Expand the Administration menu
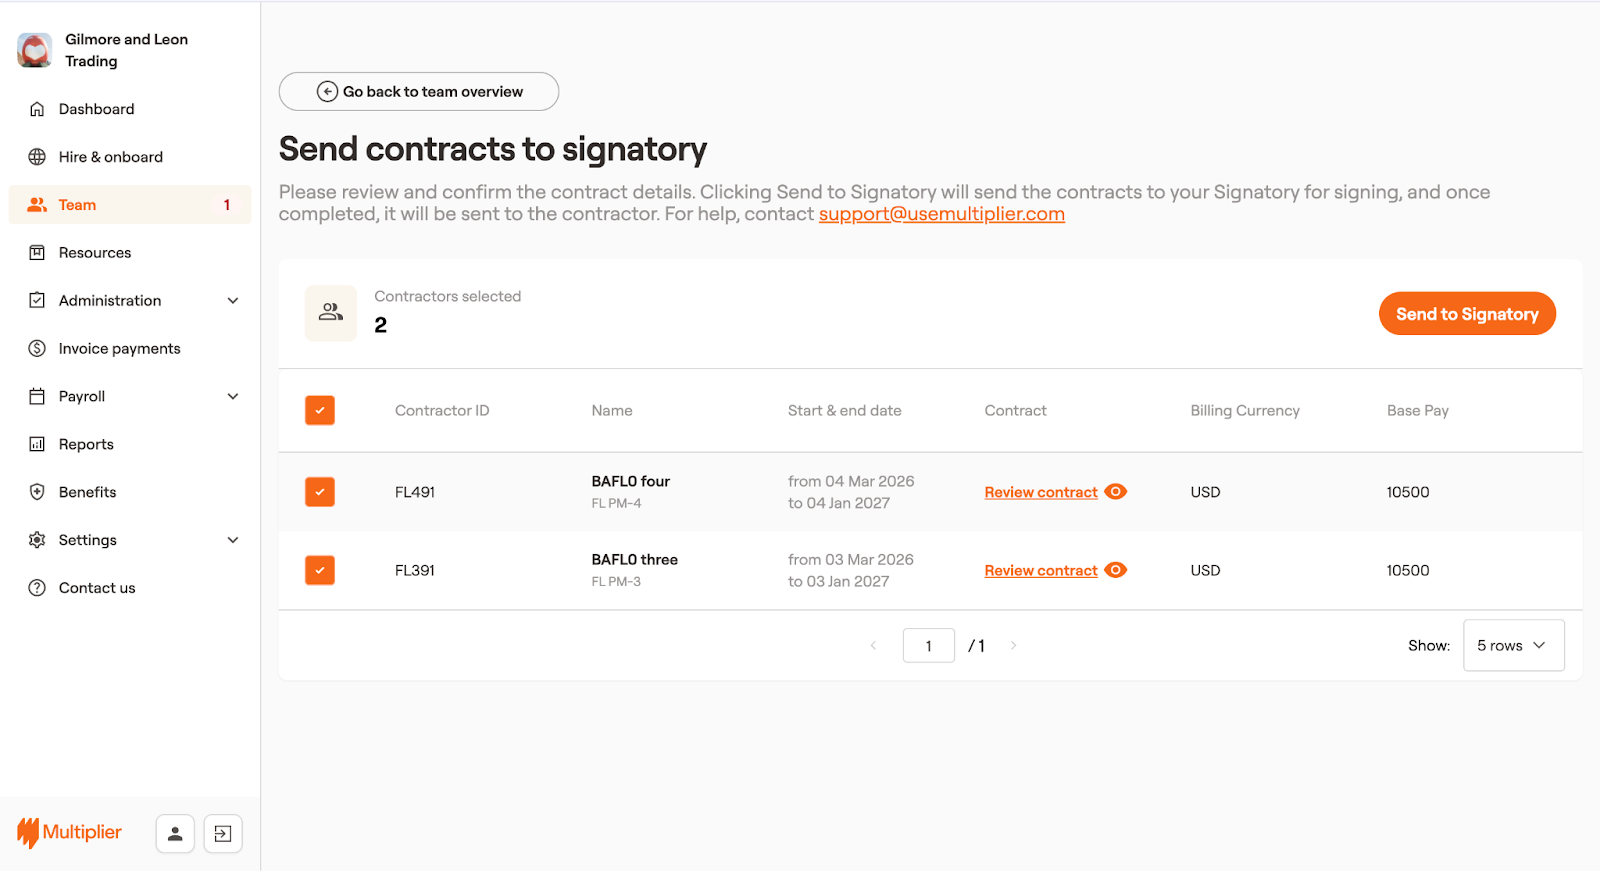This screenshot has height=871, width=1600. [x=233, y=301]
